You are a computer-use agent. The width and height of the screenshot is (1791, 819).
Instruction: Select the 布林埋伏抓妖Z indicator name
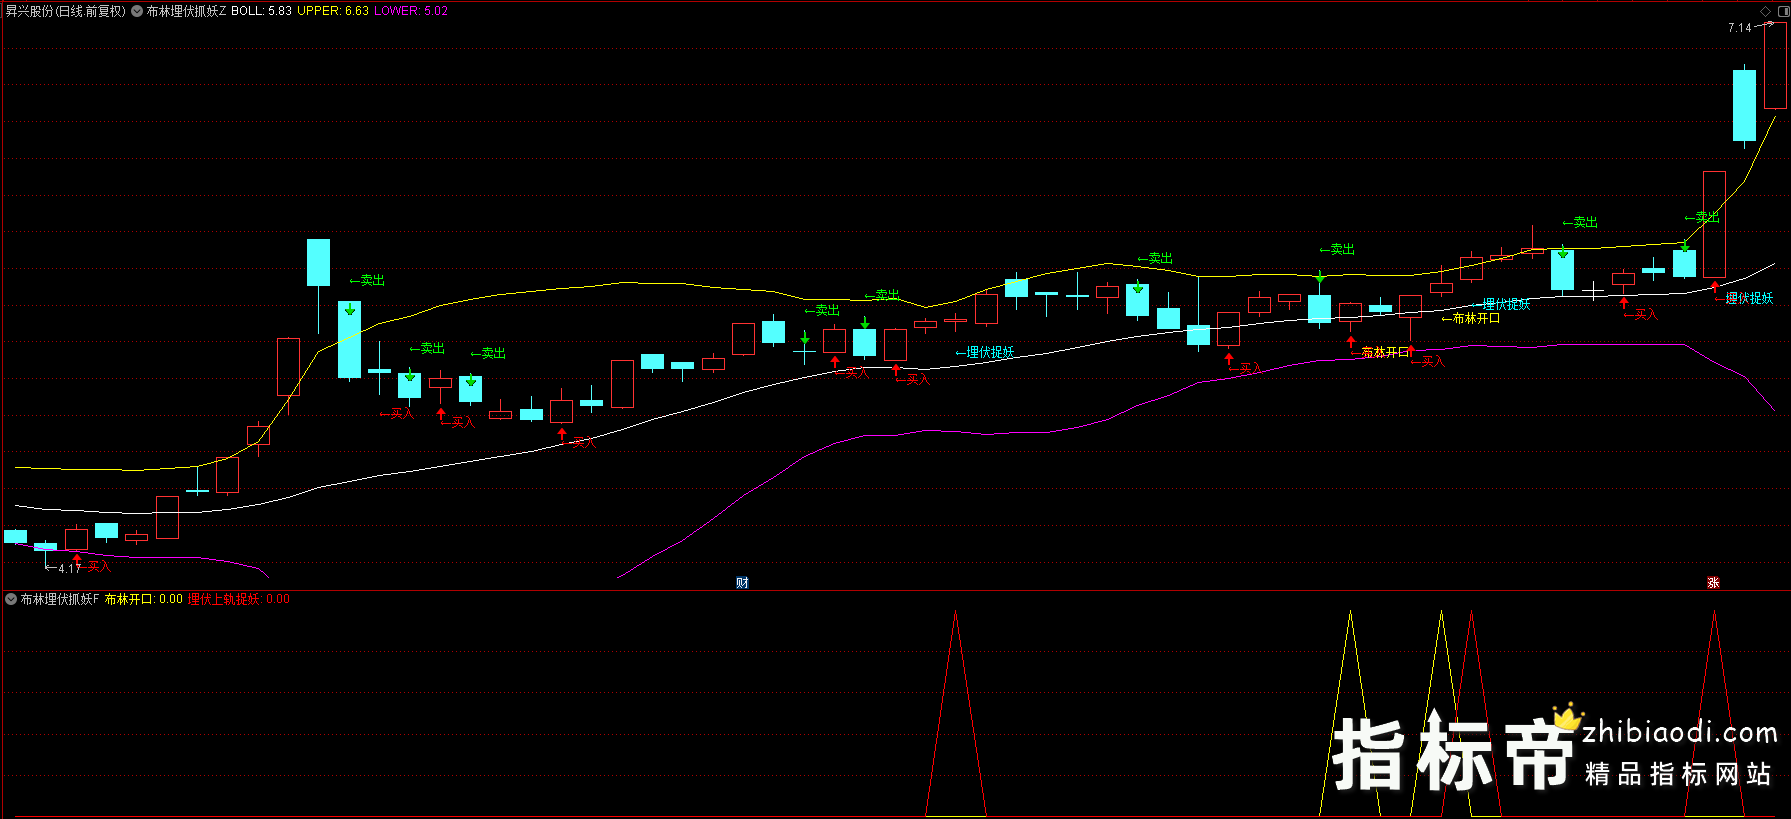186,11
